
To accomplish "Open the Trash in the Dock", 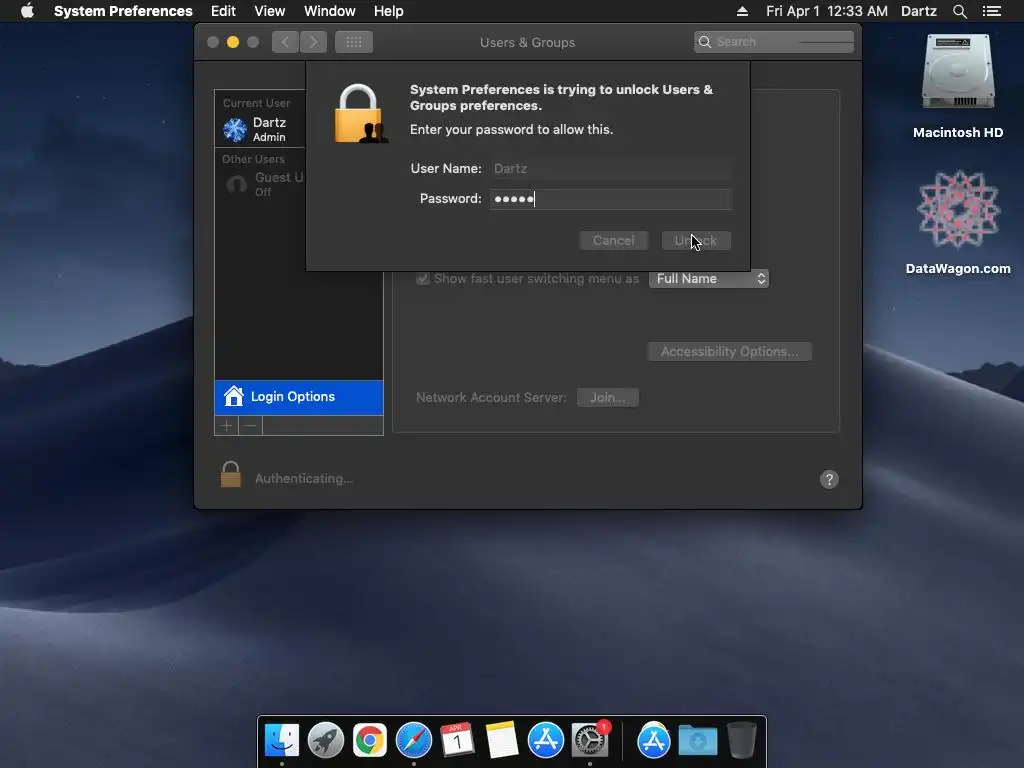I will (742, 740).
